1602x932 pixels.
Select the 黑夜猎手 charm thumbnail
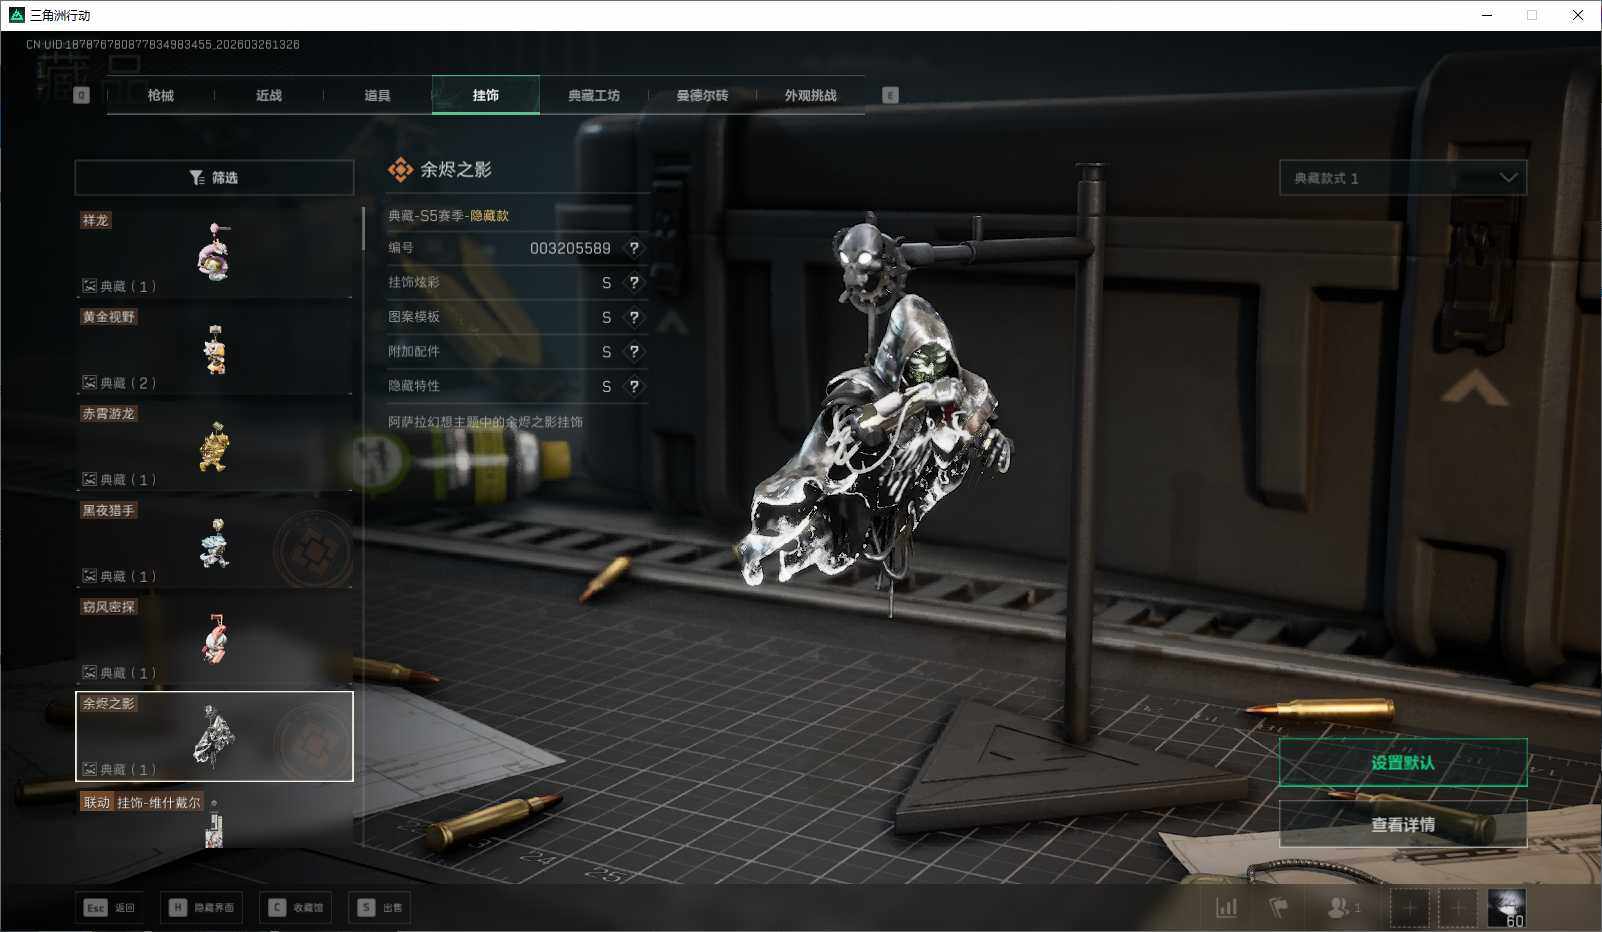(x=214, y=543)
